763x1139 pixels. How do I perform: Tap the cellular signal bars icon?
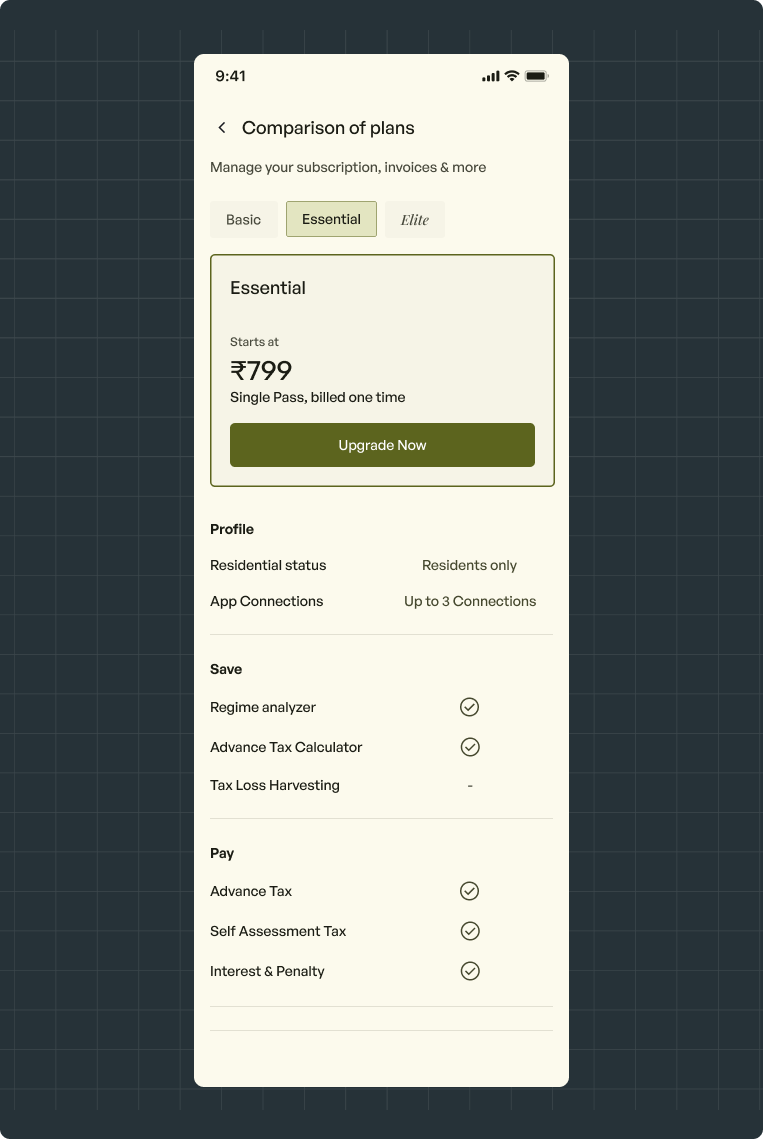pyautogui.click(x=490, y=76)
